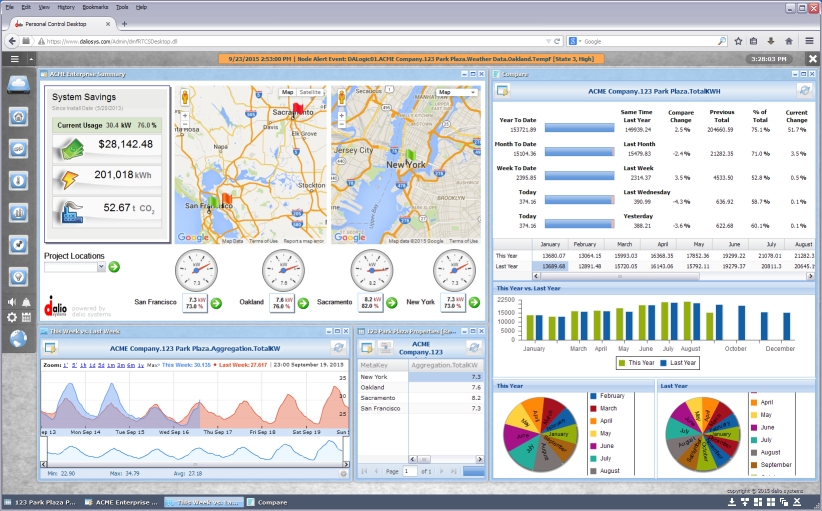Toggle This Year series in chart legend
The height and width of the screenshot is (511, 822).
[636, 363]
